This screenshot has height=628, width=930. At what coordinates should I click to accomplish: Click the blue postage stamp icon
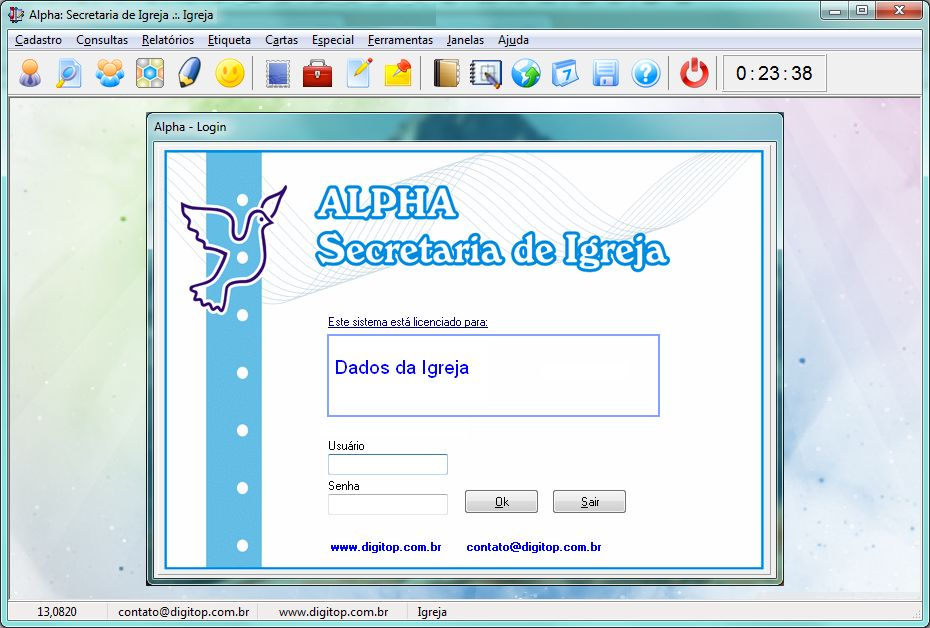tap(278, 74)
